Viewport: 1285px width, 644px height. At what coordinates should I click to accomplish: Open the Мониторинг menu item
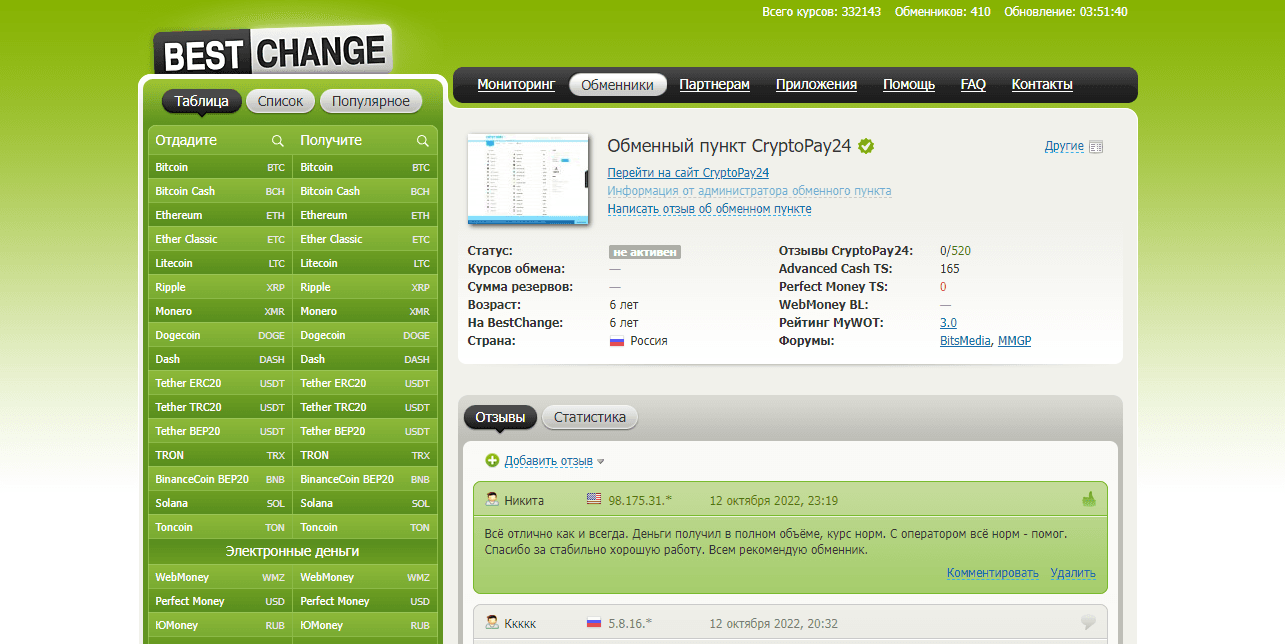[x=516, y=85]
